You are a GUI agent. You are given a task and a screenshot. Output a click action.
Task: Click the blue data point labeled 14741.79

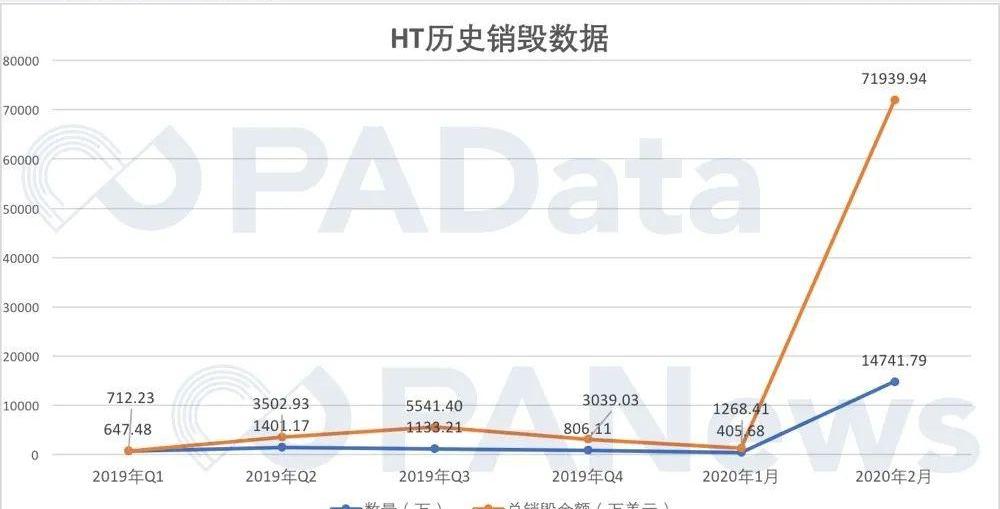point(894,382)
